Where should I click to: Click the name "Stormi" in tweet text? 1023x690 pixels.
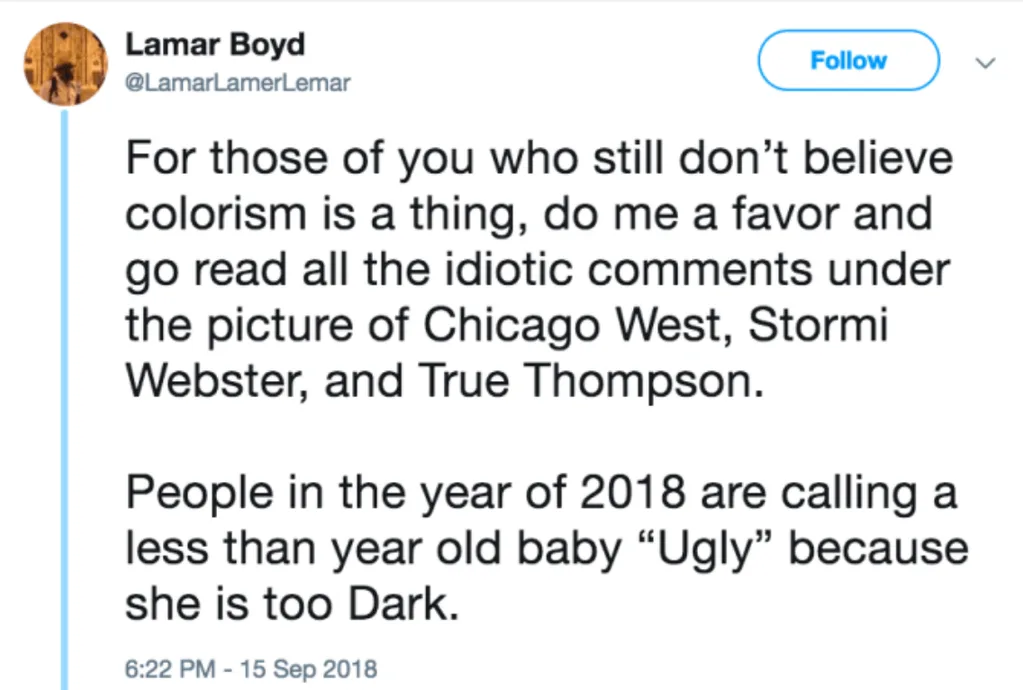[x=817, y=324]
